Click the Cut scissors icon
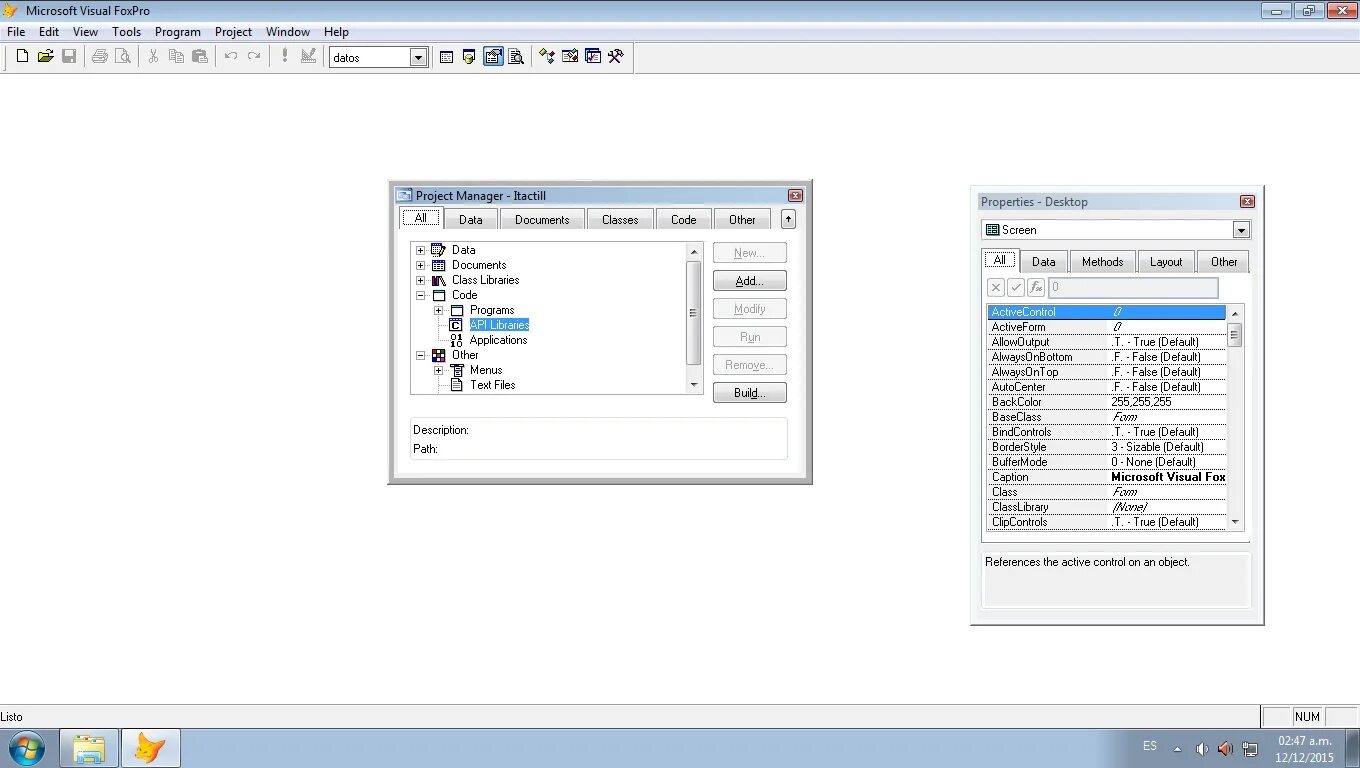This screenshot has height=768, width=1360. coord(153,57)
